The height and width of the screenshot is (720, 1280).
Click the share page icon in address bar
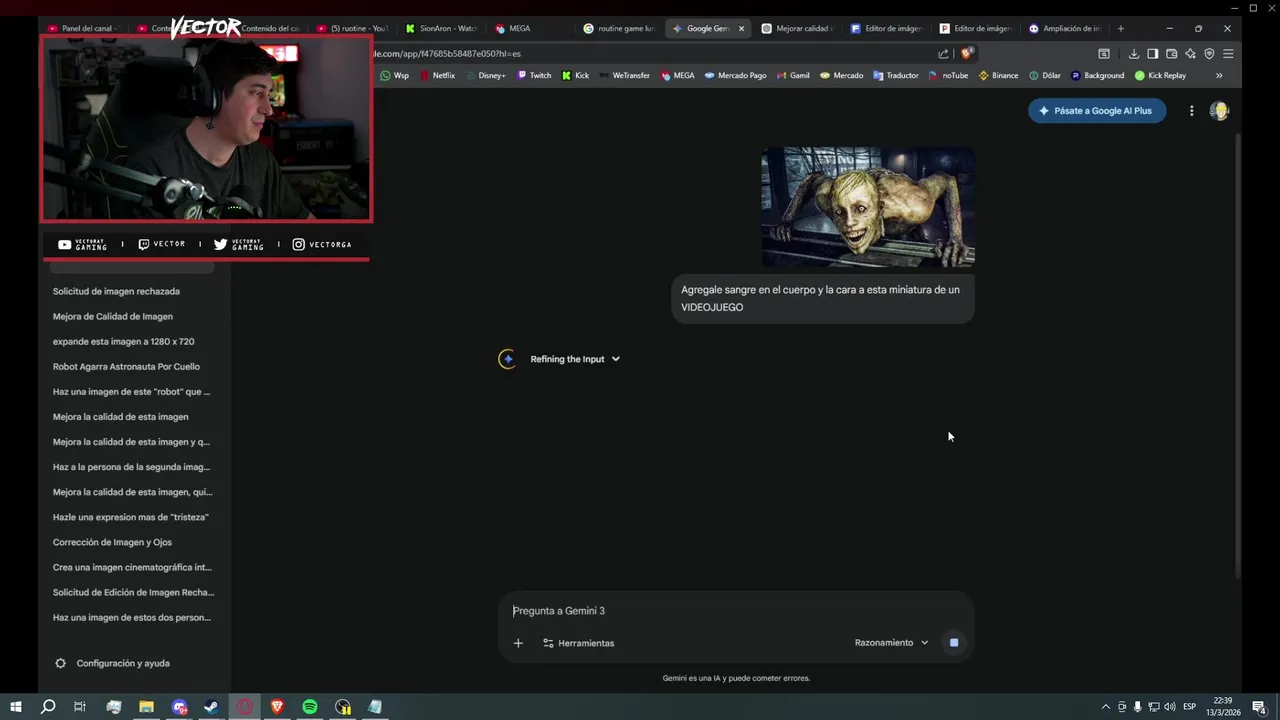(943, 54)
